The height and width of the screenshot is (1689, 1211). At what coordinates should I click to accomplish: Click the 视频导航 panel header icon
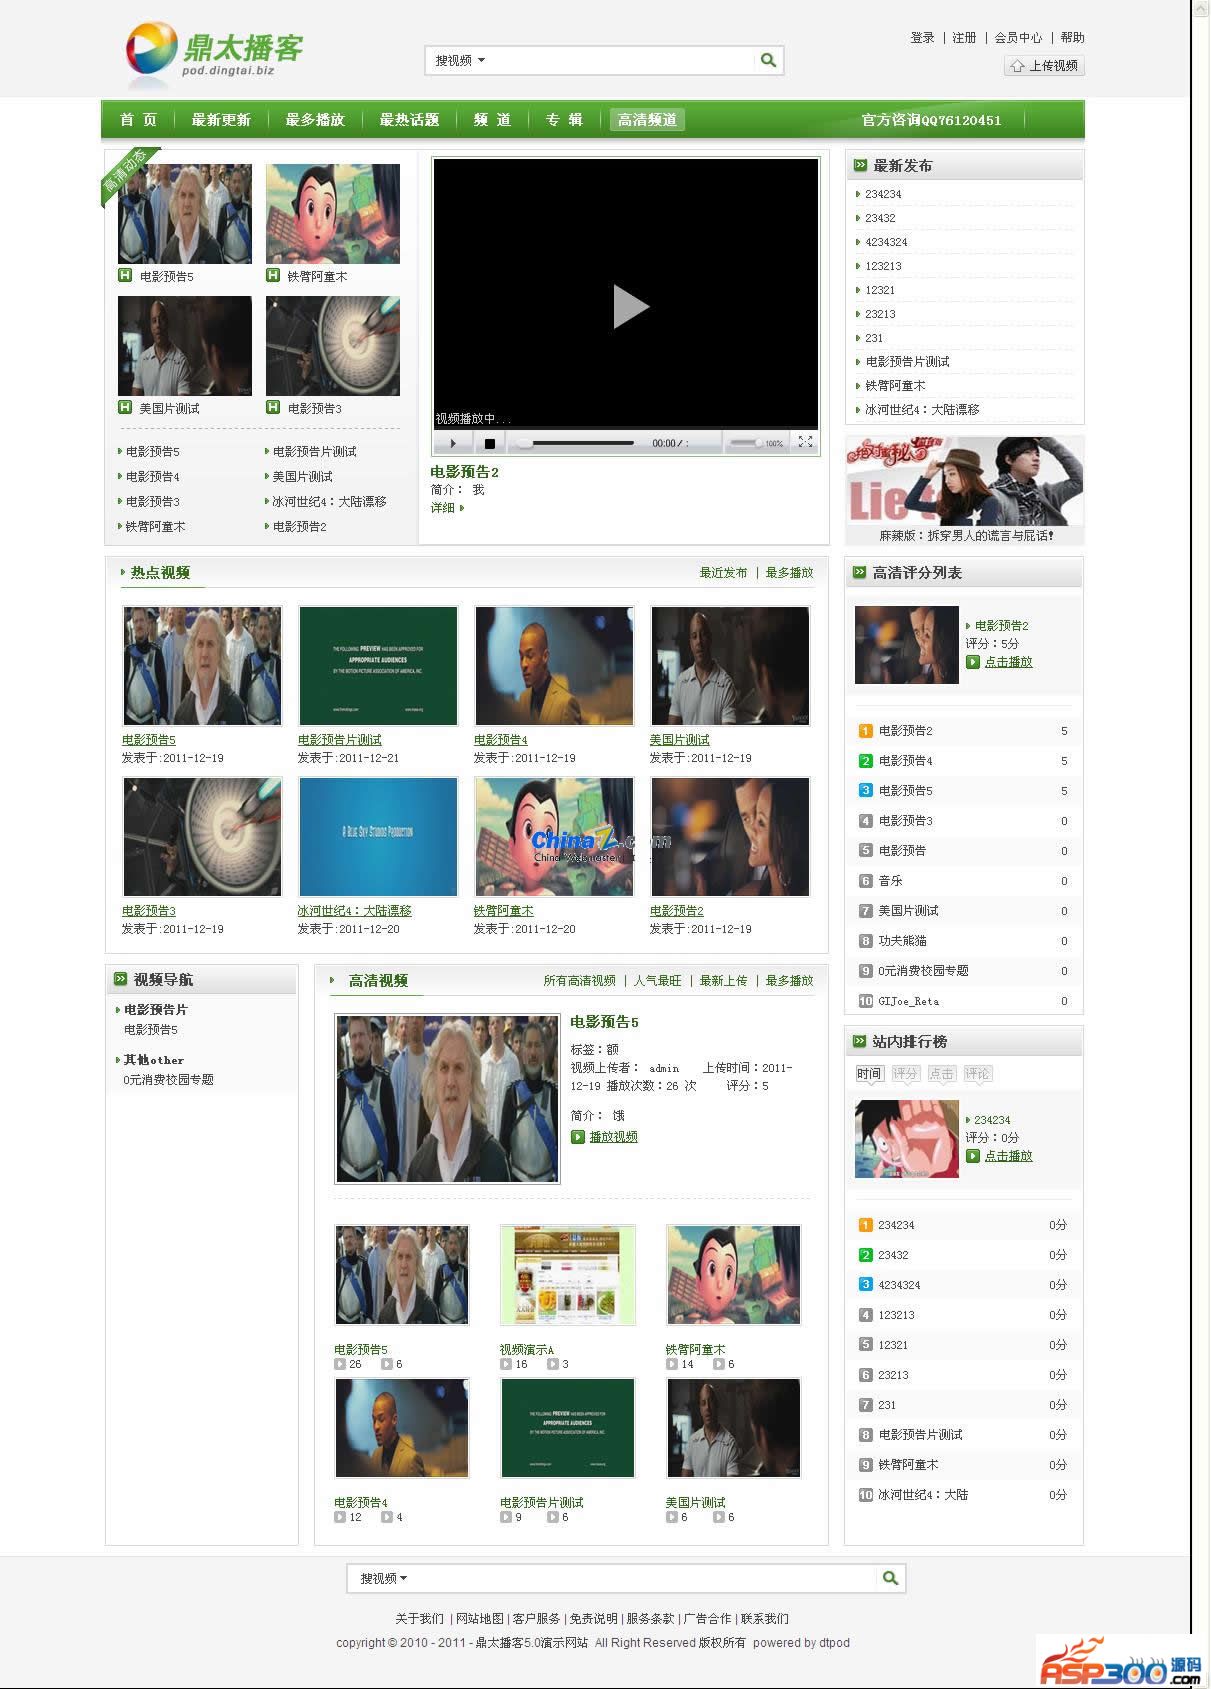[120, 979]
